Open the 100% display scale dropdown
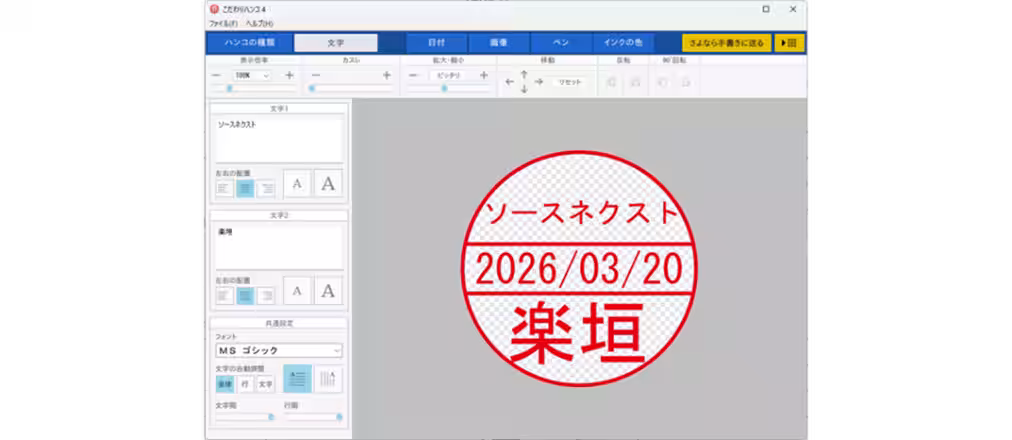This screenshot has width=1012, height=440. 252,75
